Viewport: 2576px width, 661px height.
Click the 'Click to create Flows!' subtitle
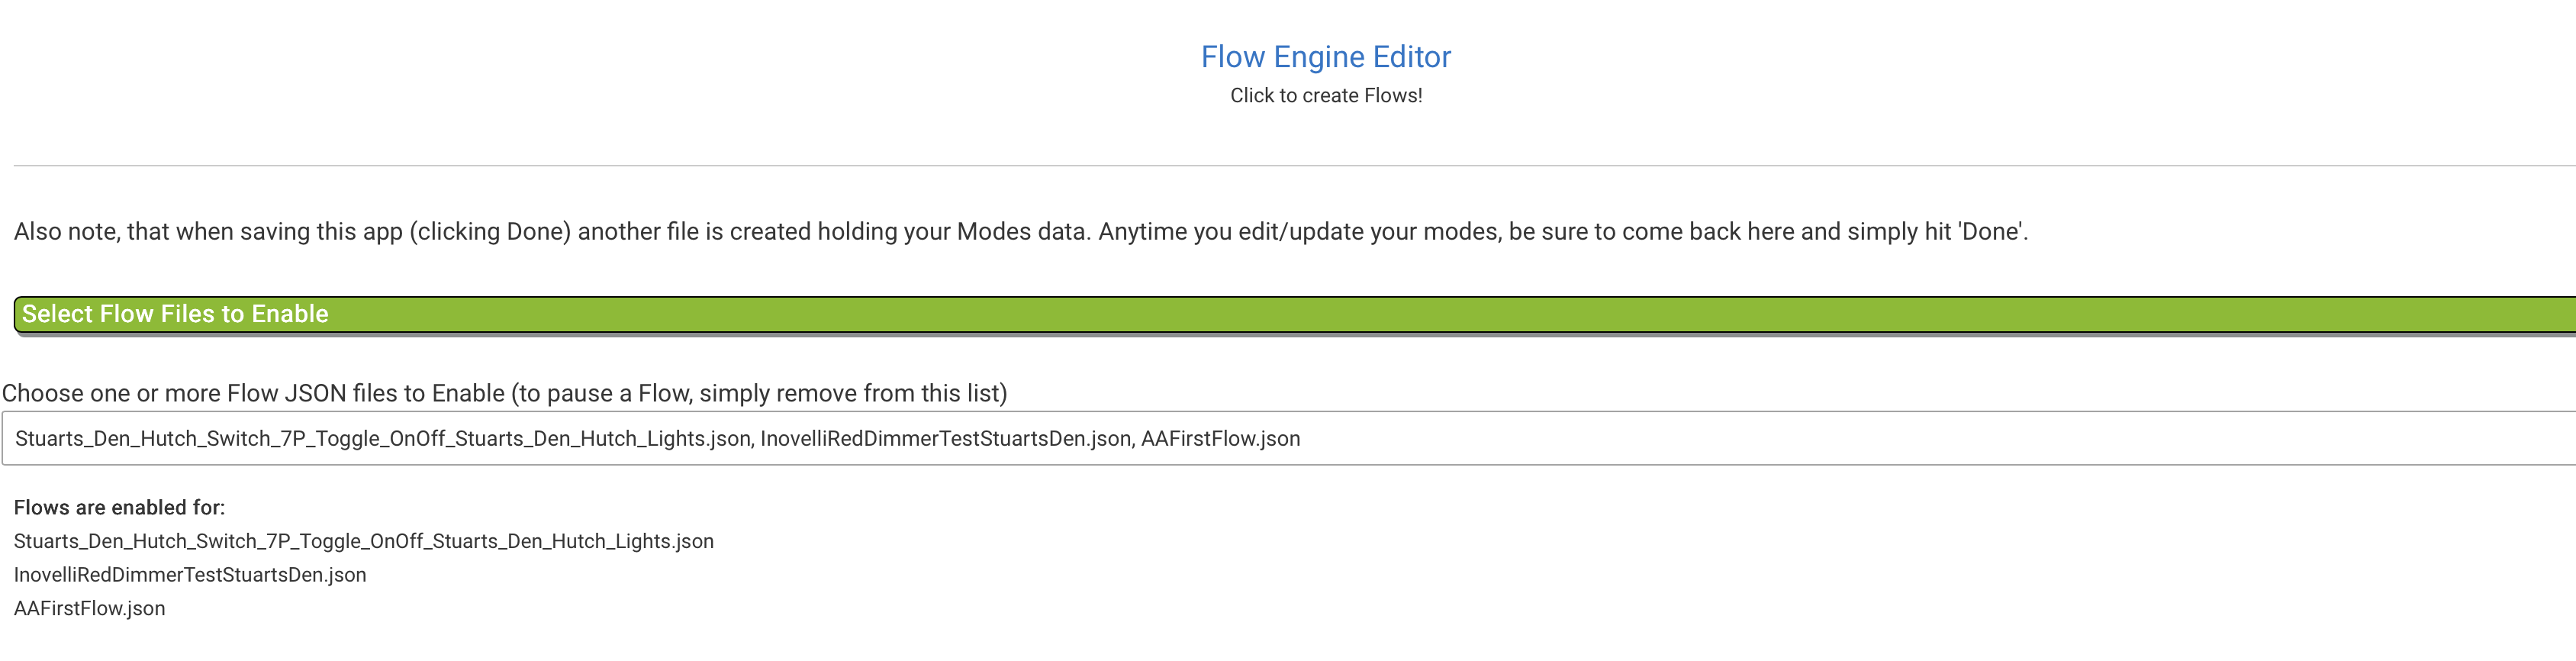click(x=1325, y=96)
